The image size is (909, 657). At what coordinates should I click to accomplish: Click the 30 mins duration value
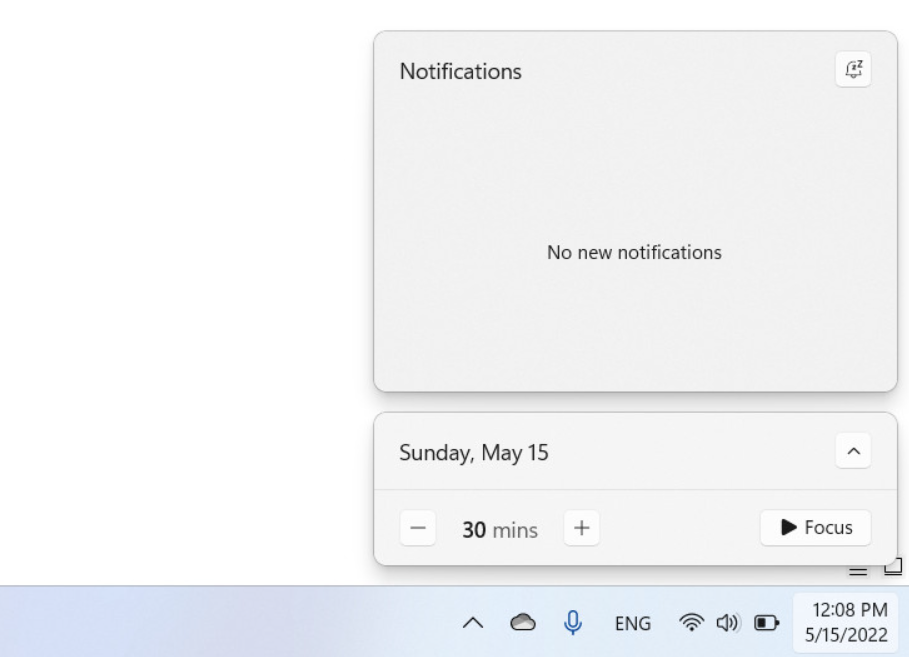499,530
